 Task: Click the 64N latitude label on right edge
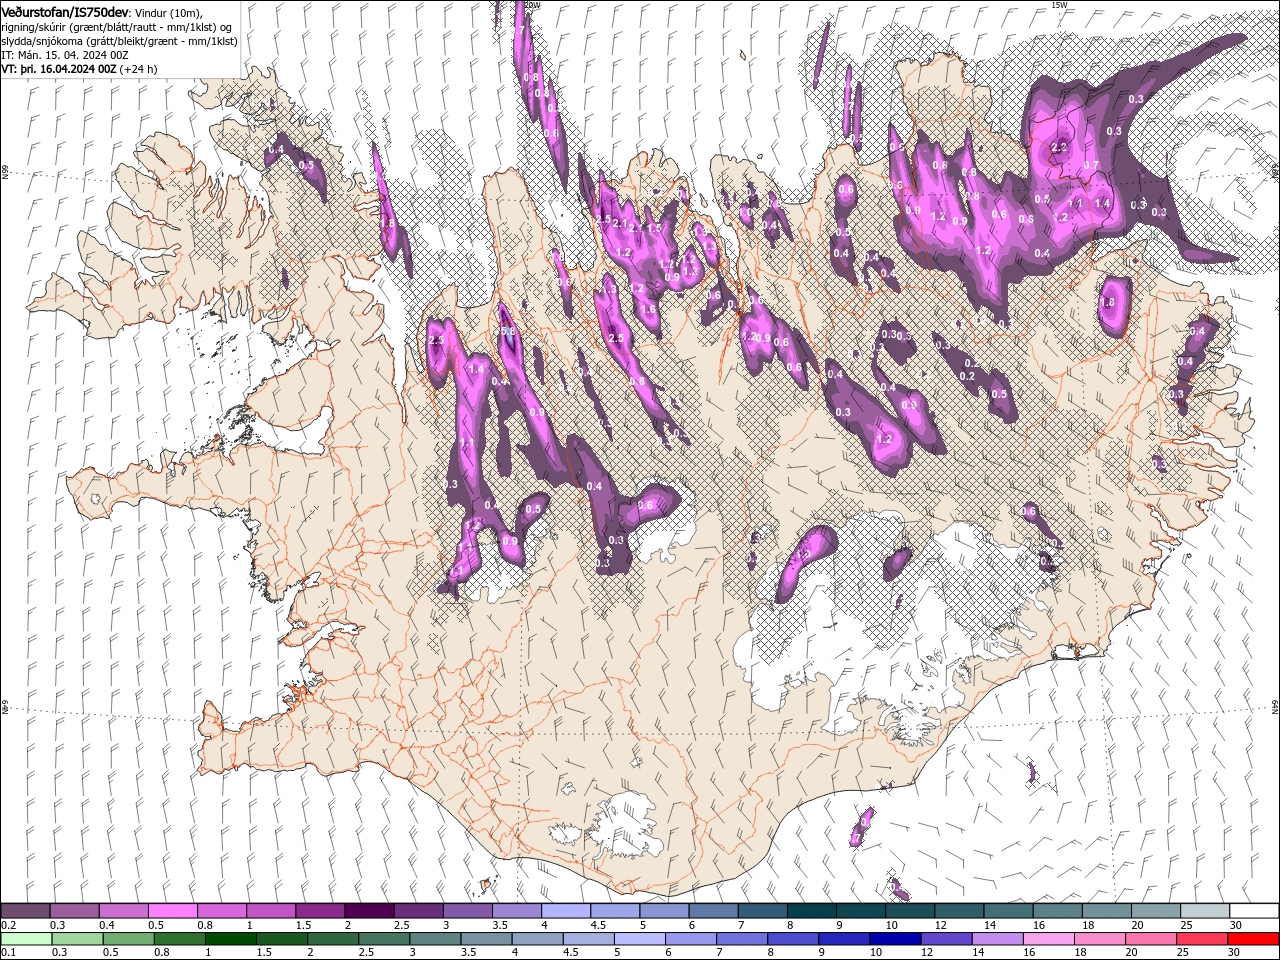point(1275,707)
